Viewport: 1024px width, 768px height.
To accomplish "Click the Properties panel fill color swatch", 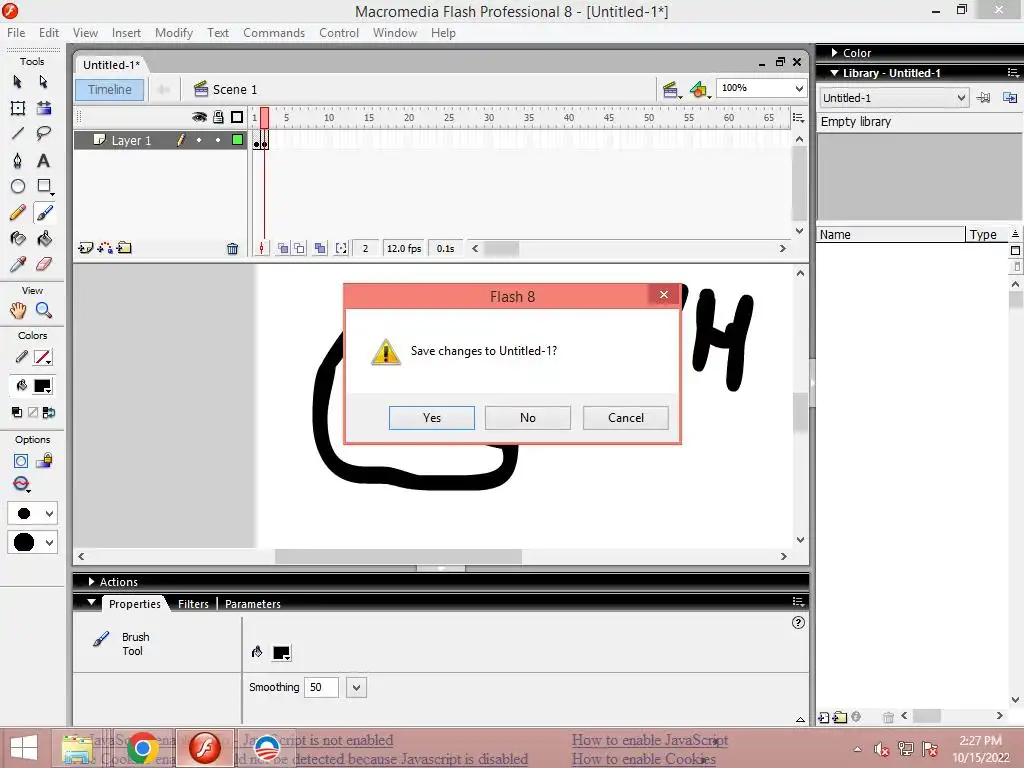I will point(281,652).
